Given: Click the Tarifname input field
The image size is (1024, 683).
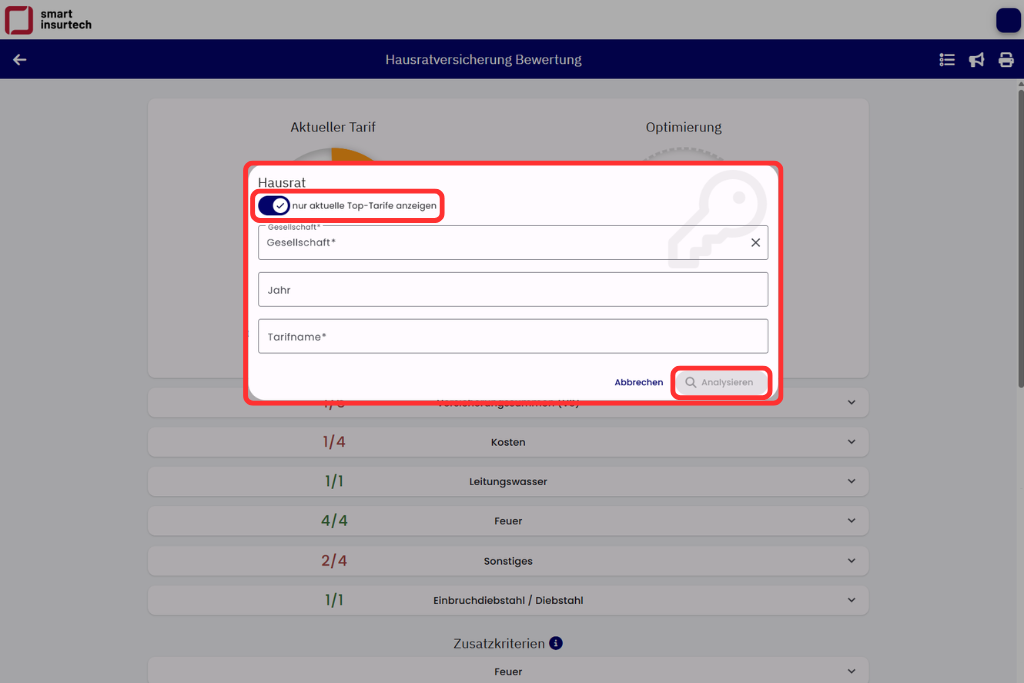Looking at the screenshot, I should point(512,337).
